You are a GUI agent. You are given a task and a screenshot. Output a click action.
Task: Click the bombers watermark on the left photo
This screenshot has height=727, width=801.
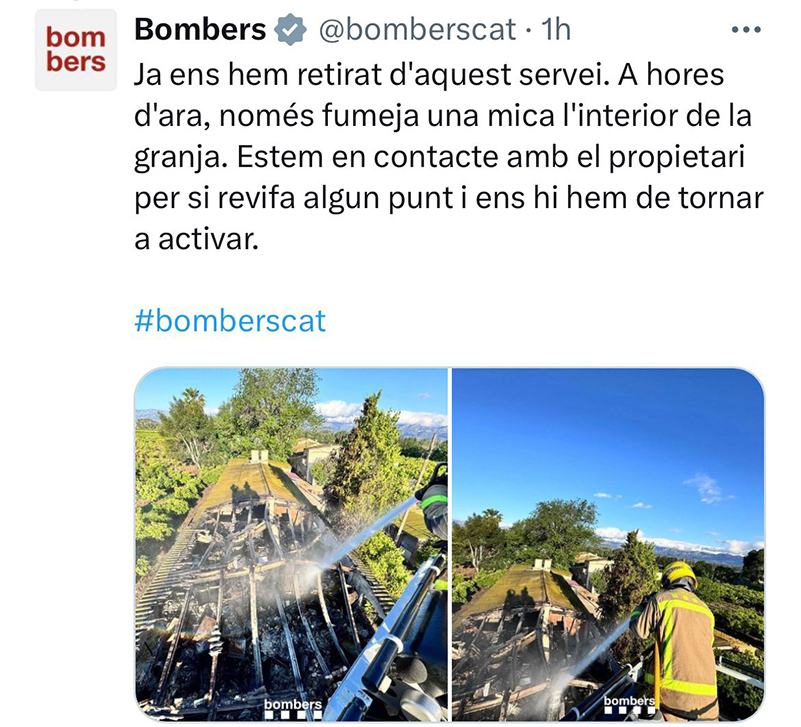(x=293, y=708)
